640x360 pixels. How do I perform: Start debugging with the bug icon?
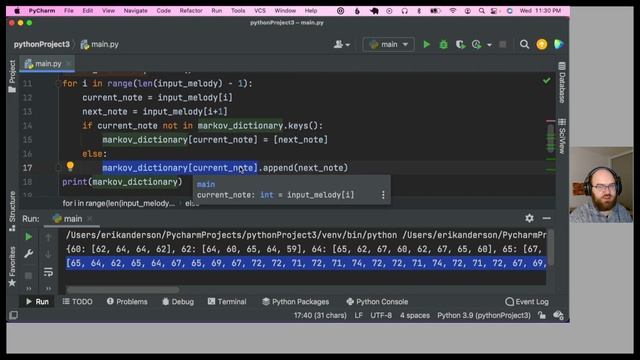click(x=444, y=44)
